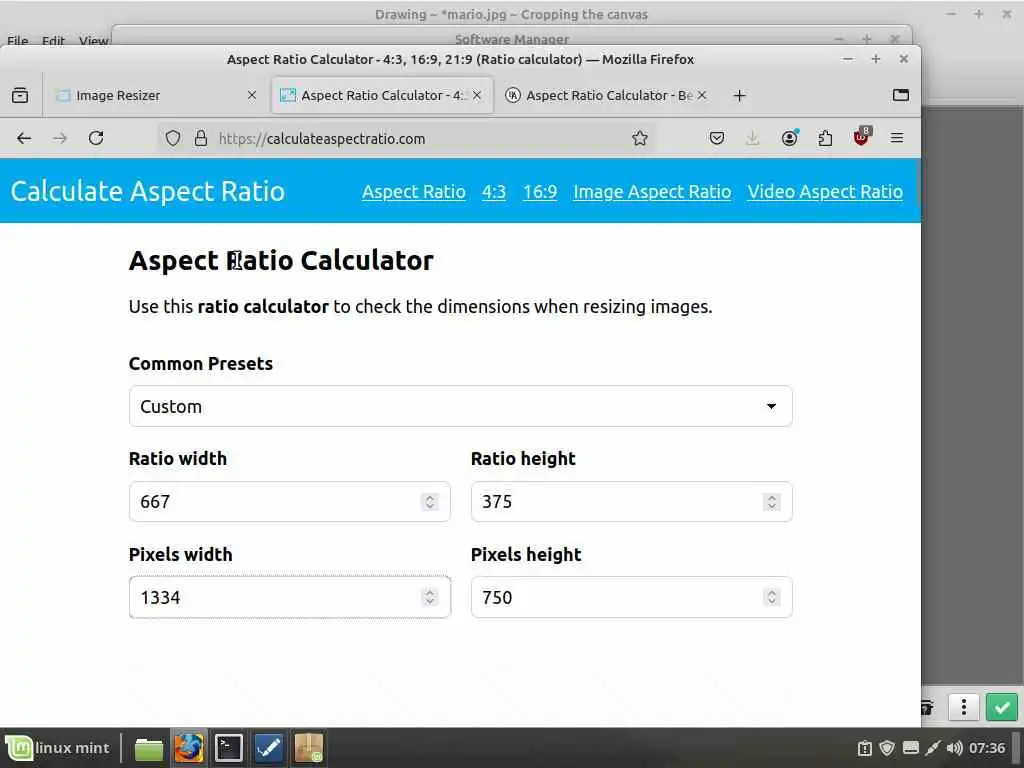Go back using the Firefox back arrow
The width and height of the screenshot is (1024, 768).
point(24,138)
